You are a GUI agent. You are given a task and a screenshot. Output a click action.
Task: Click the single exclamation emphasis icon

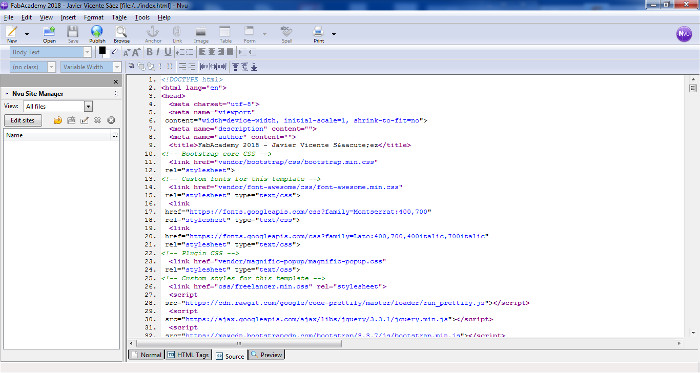click(161, 66)
